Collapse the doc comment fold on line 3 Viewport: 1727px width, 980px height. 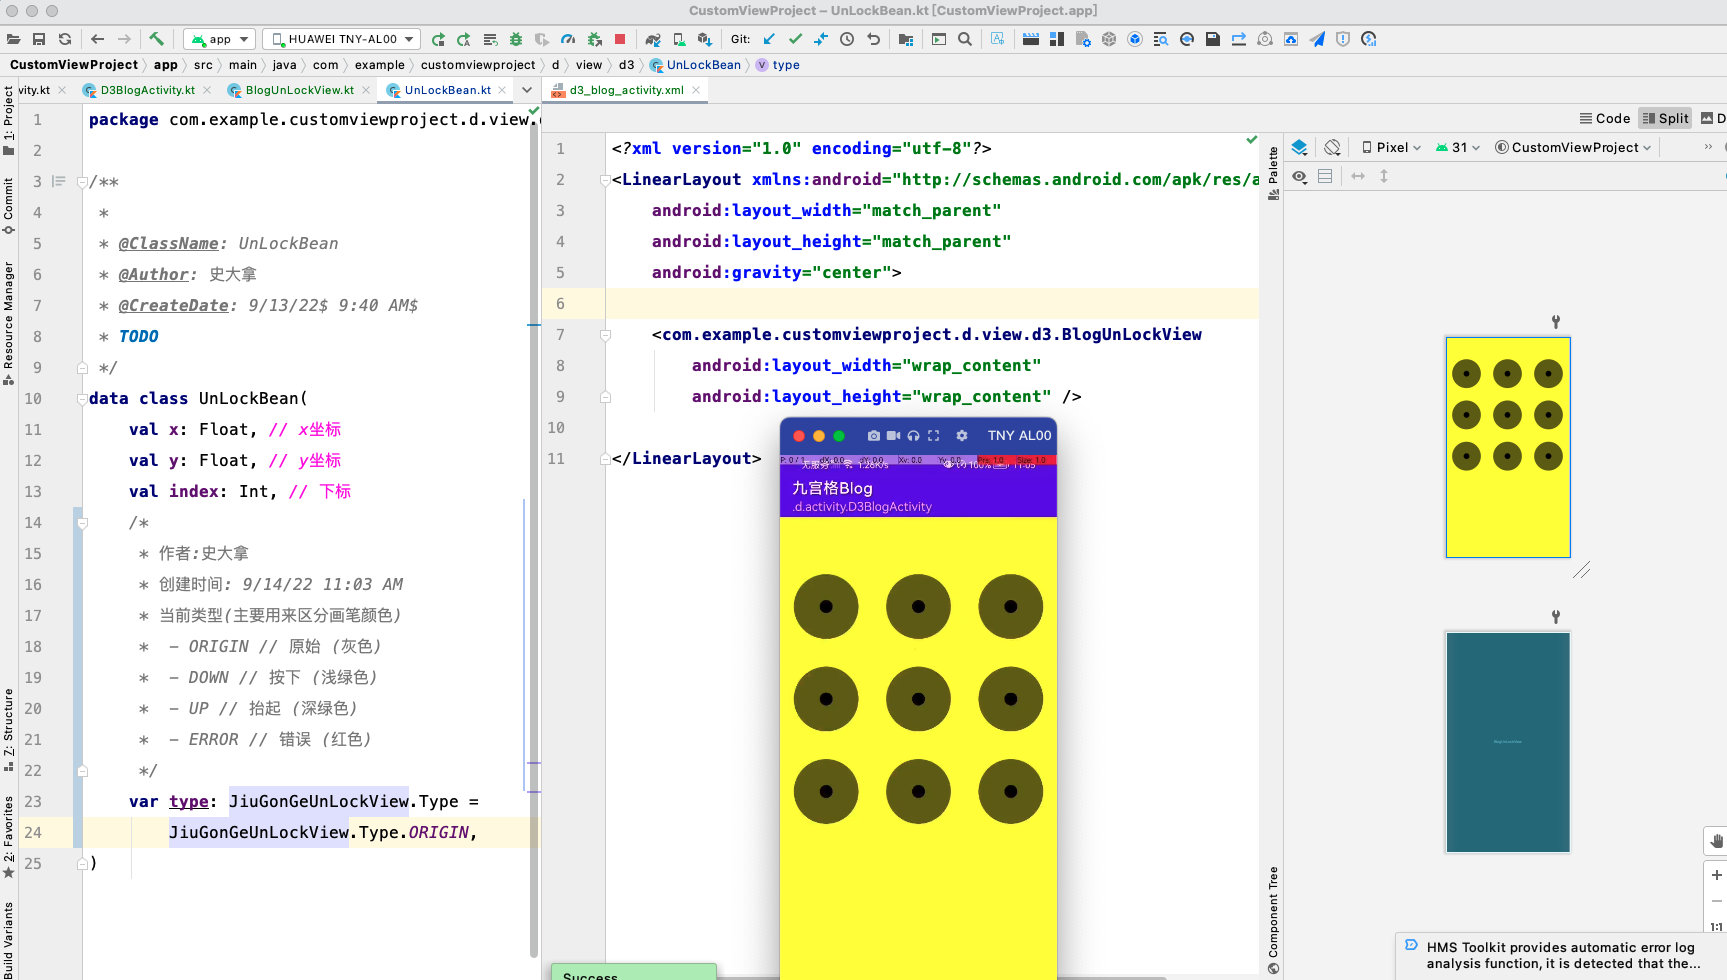(x=83, y=182)
